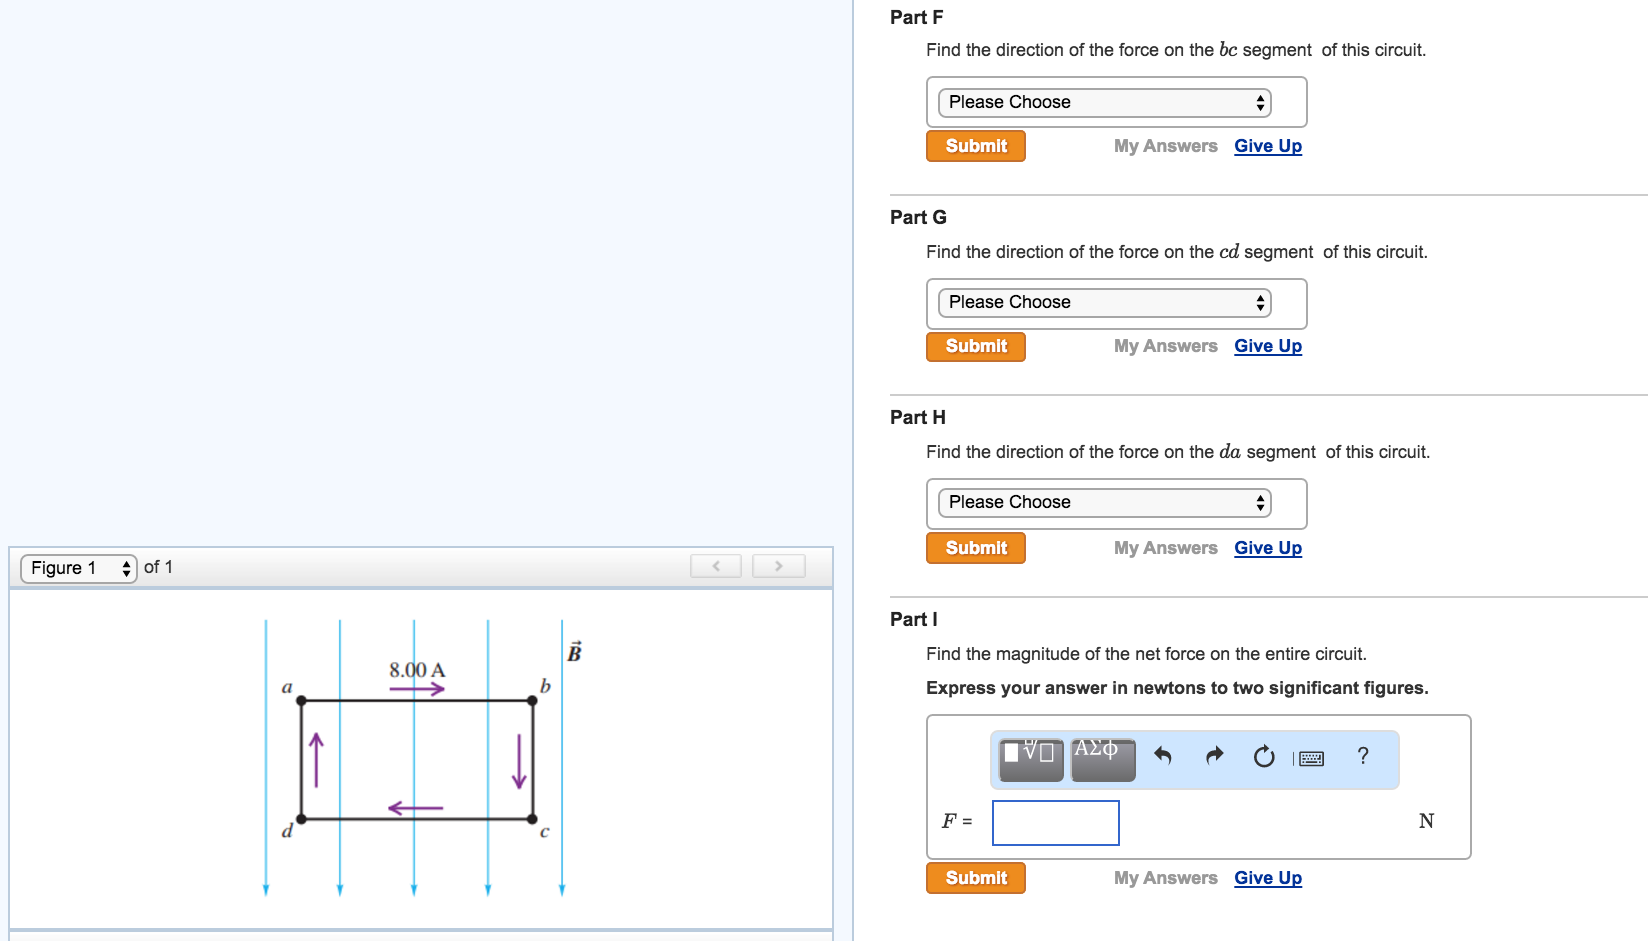Click Give Up for Part G
This screenshot has height=941, width=1648.
point(1267,345)
